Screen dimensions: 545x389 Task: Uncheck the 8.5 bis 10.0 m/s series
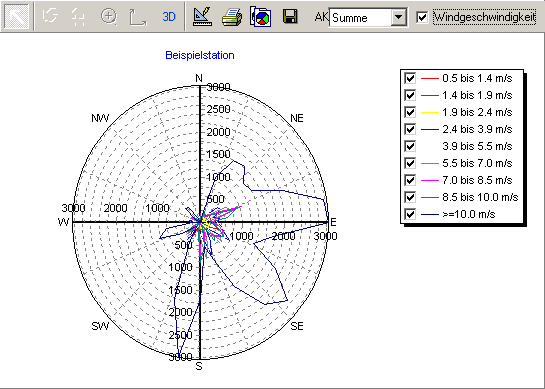(x=410, y=197)
